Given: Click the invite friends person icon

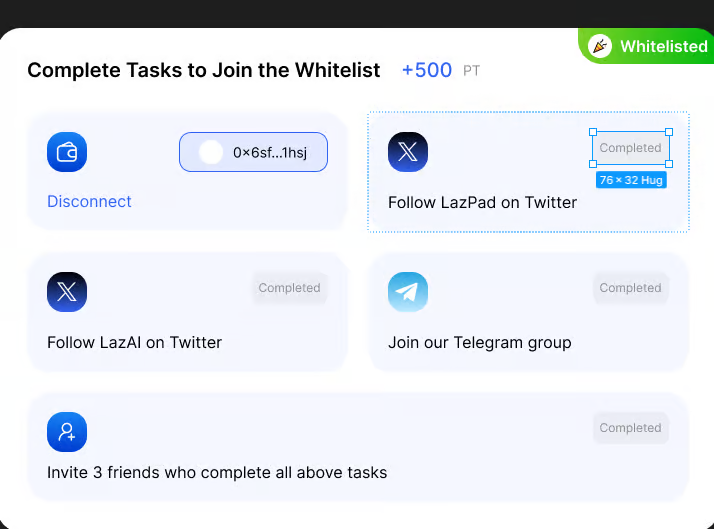Looking at the screenshot, I should (x=67, y=432).
